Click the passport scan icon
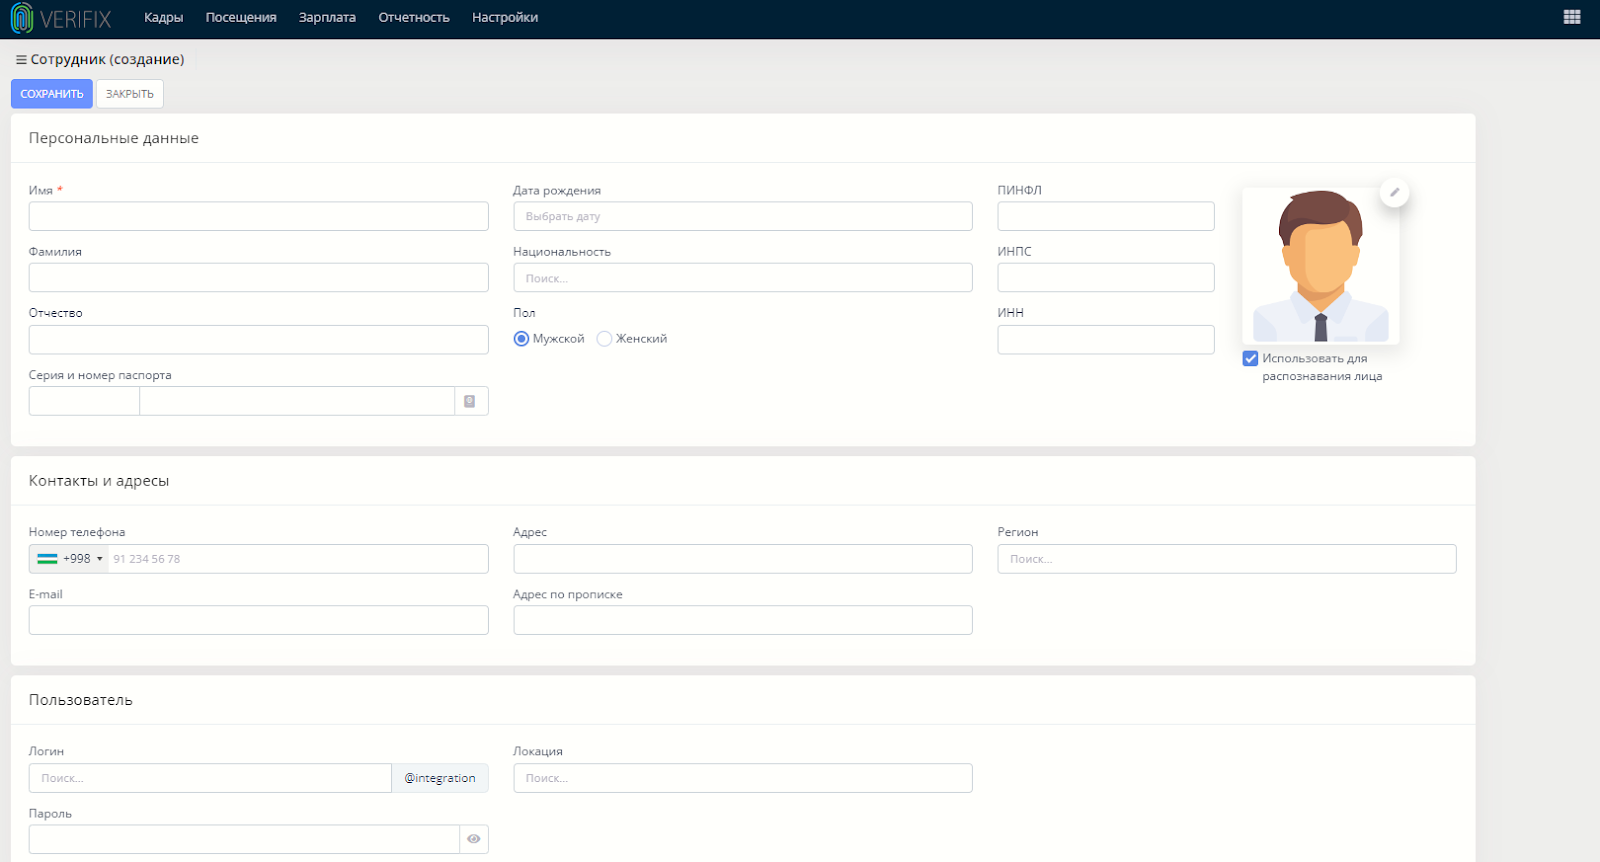Screen dimensions: 1600x862 coord(470,401)
